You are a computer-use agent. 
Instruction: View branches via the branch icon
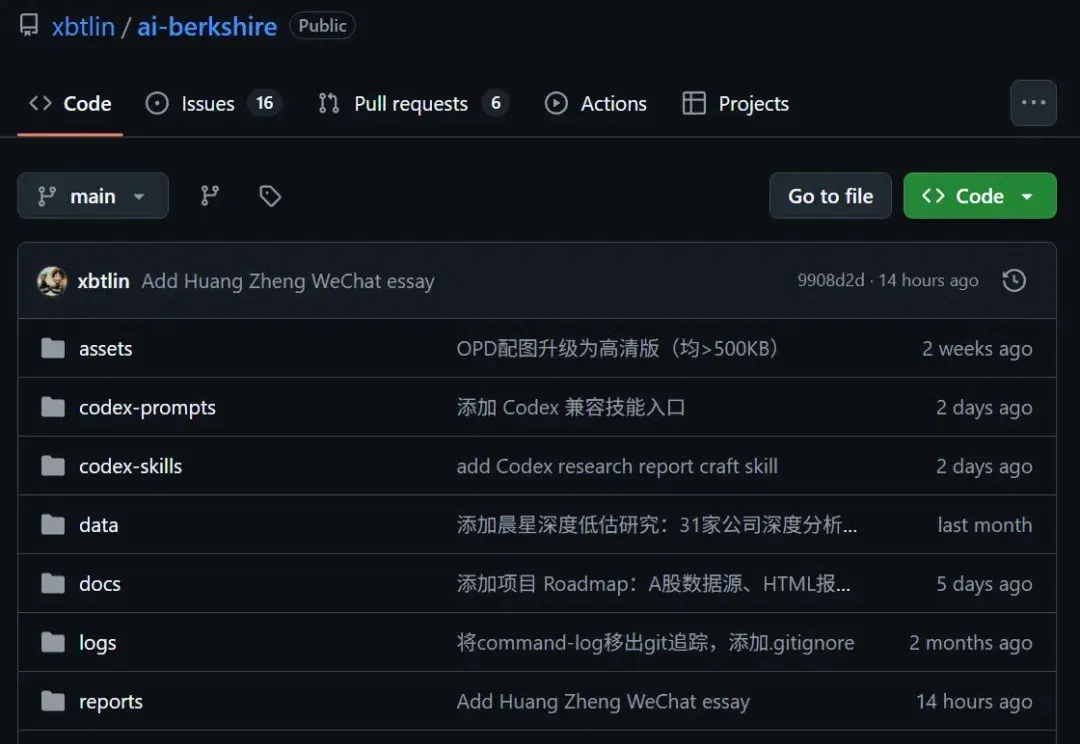[209, 196]
